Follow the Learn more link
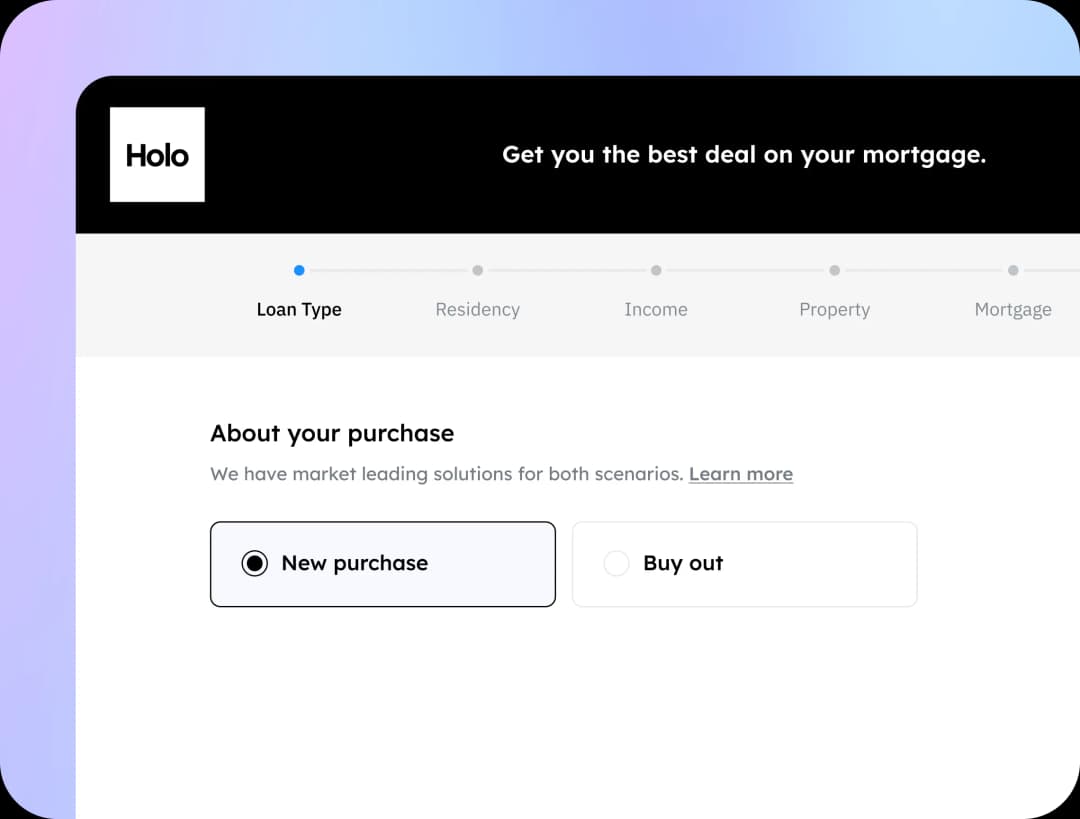Image resolution: width=1080 pixels, height=819 pixels. [x=741, y=474]
